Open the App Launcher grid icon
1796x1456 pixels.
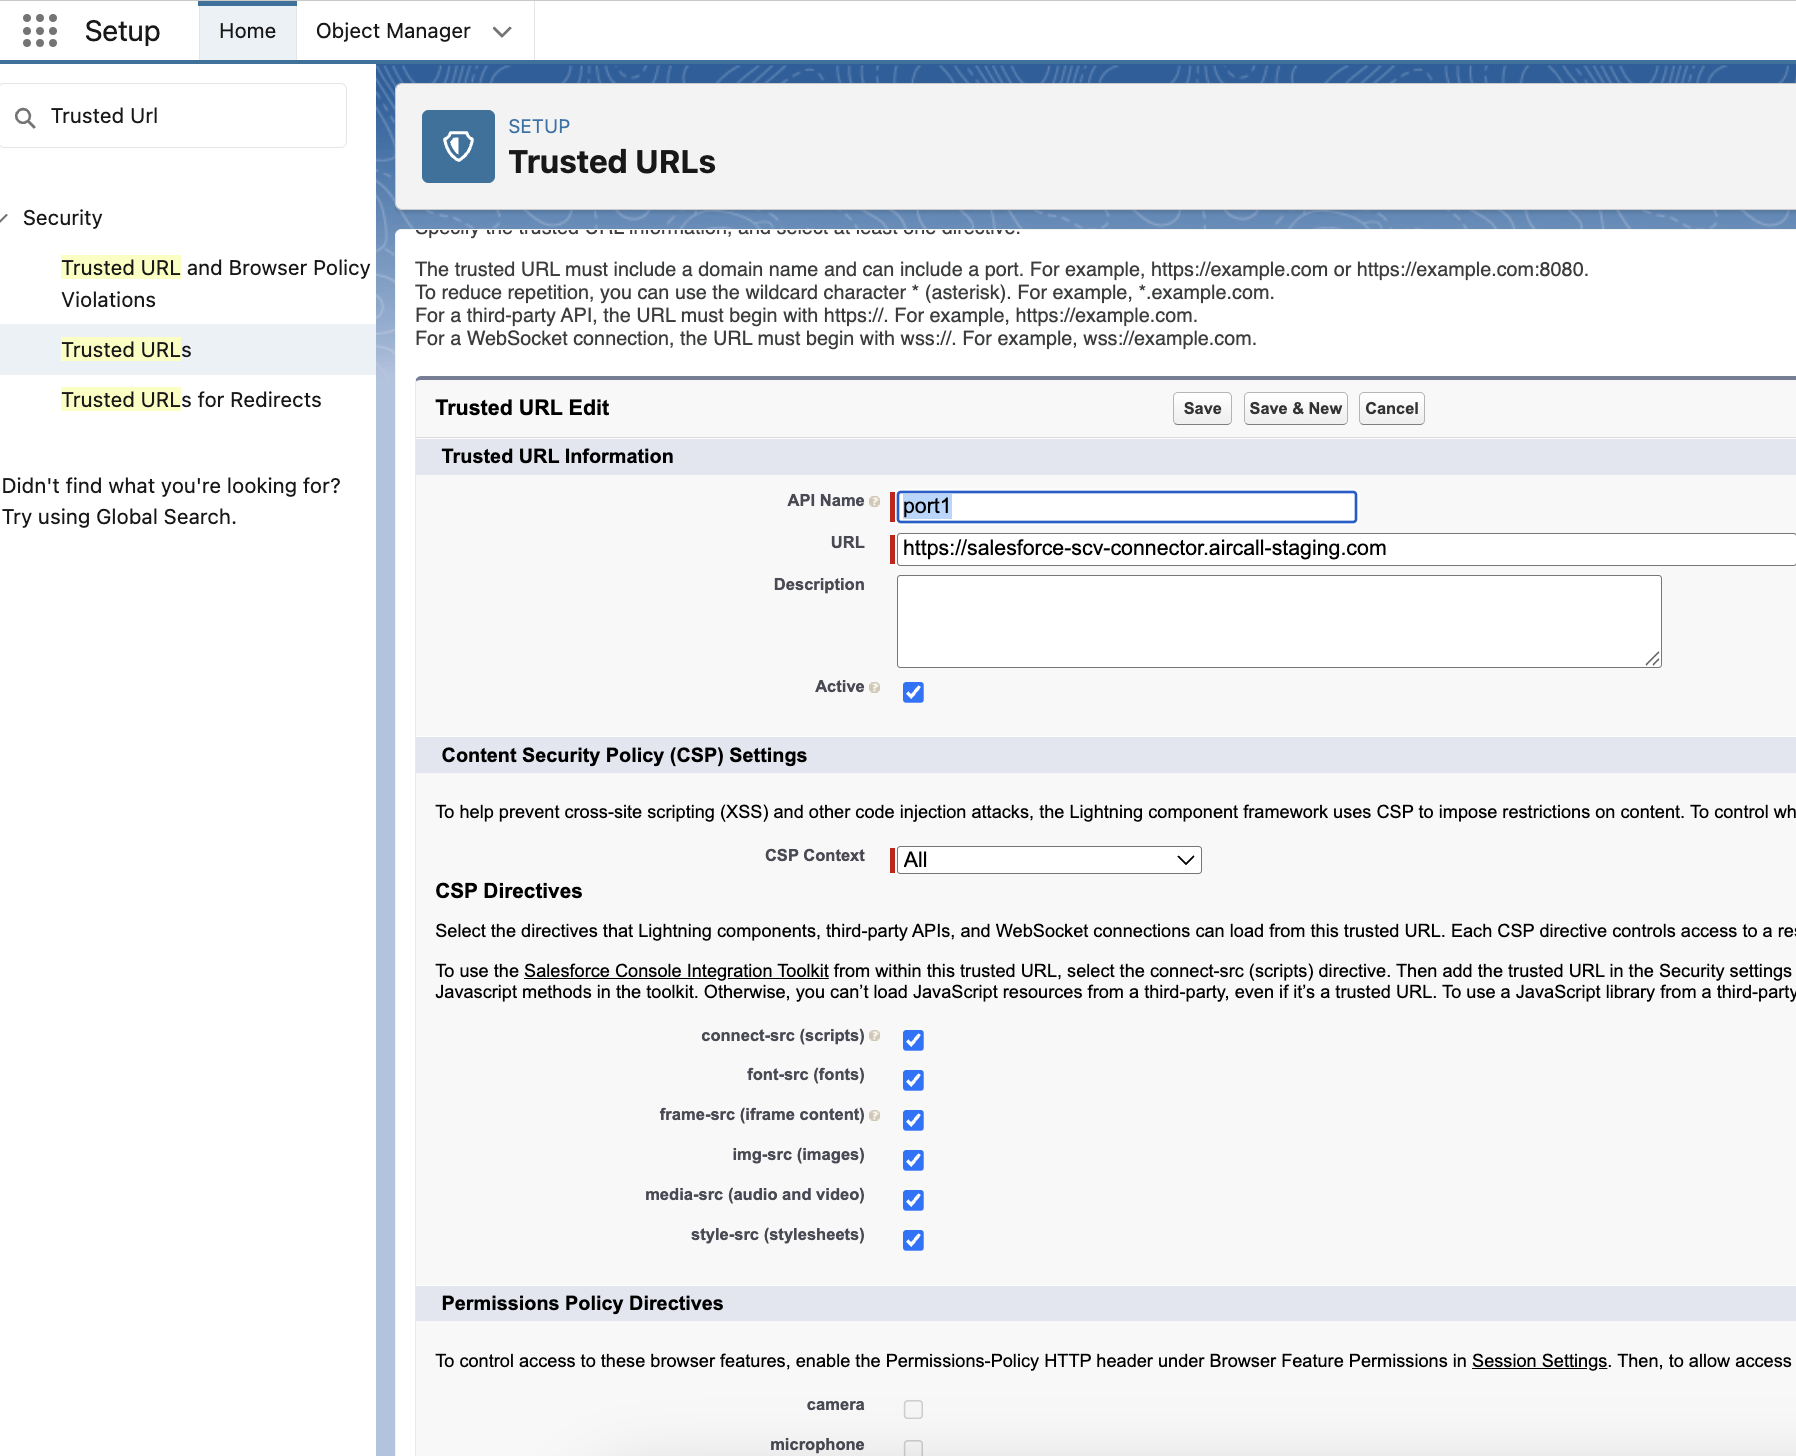pos(40,31)
